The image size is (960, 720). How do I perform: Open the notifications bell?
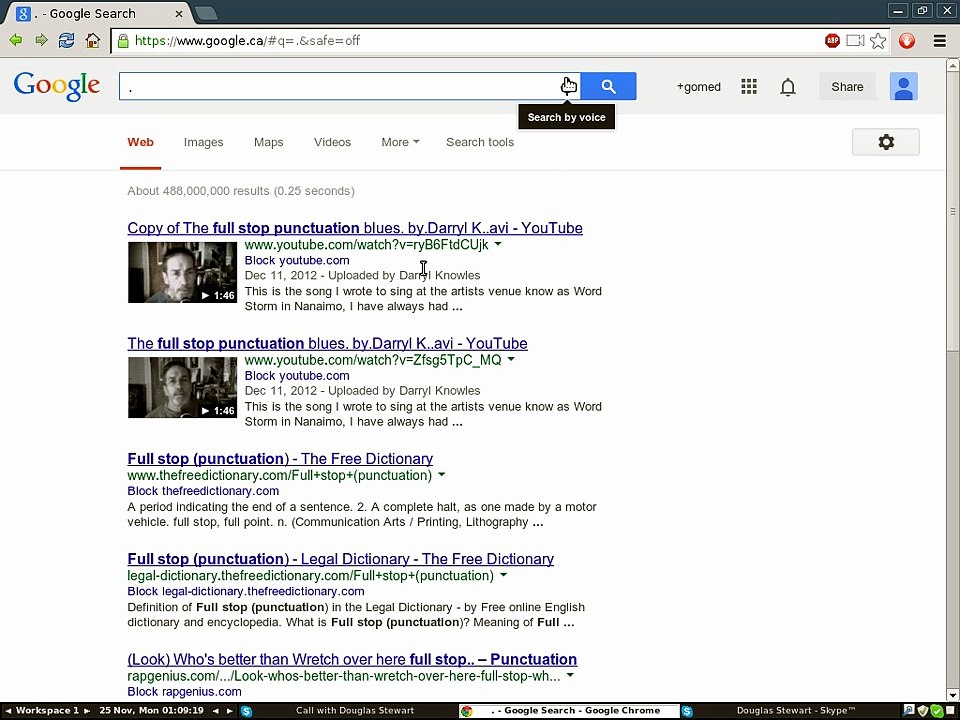tap(788, 87)
